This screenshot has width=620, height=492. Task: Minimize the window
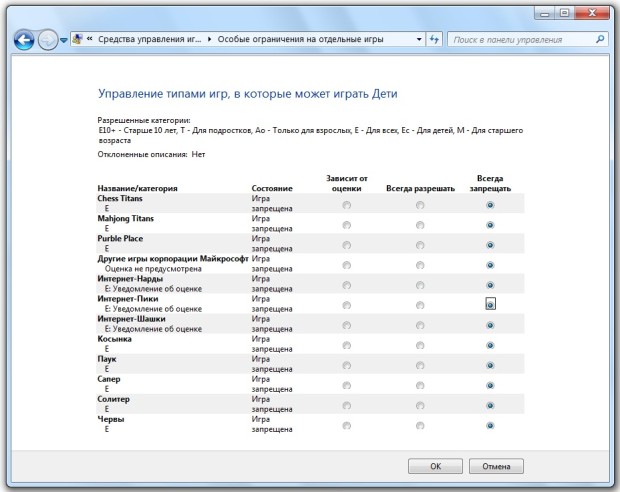[x=545, y=13]
